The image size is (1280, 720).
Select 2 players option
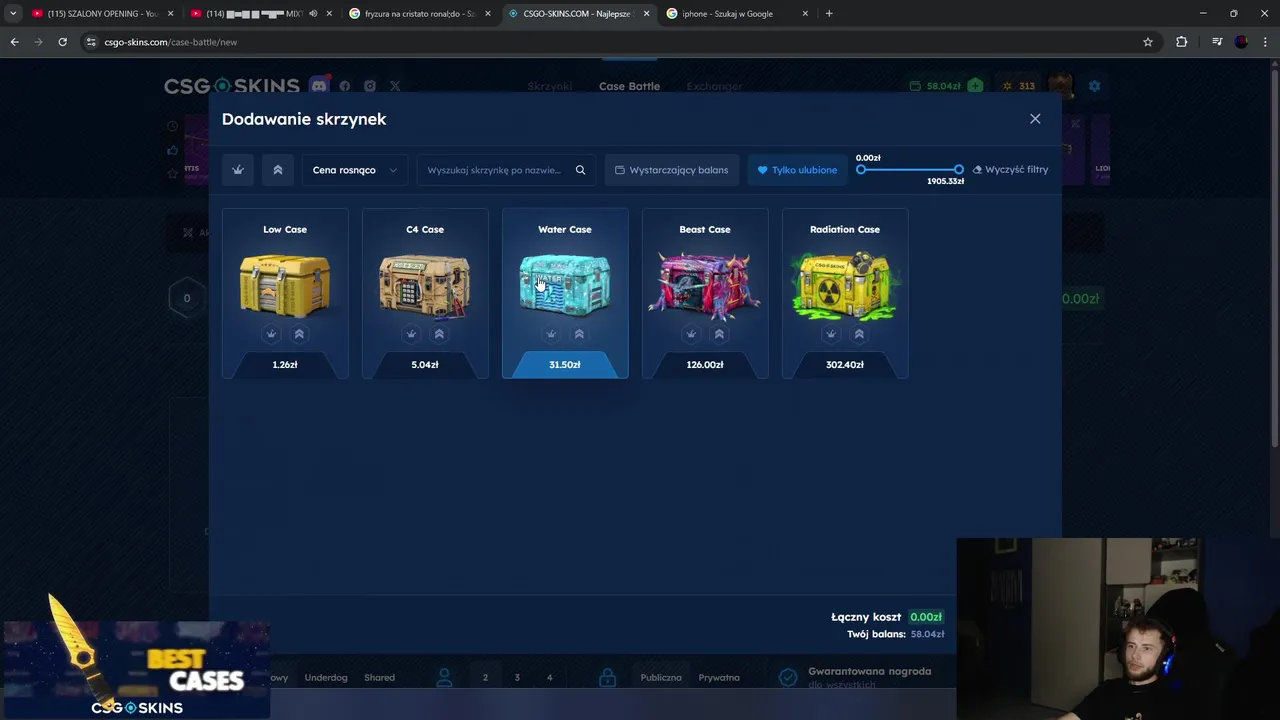485,678
